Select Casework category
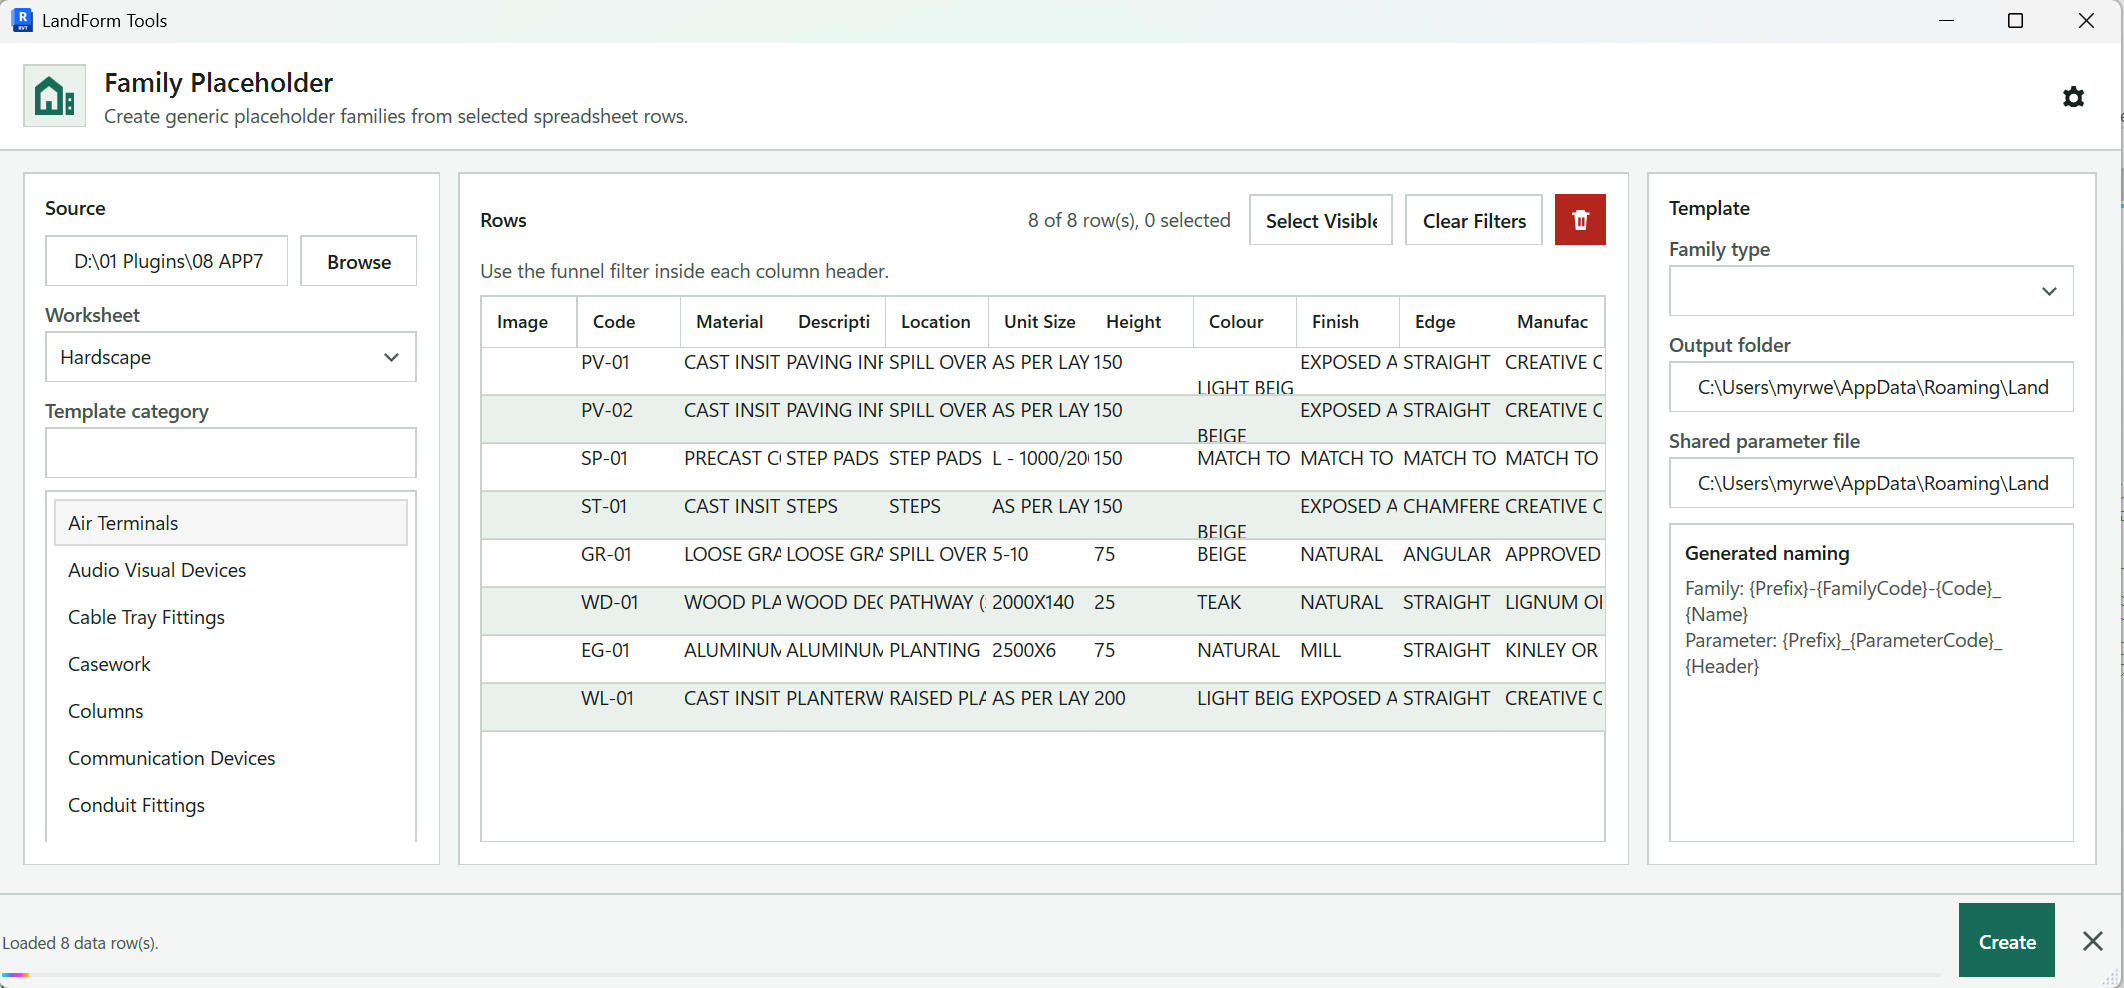 (x=231, y=664)
